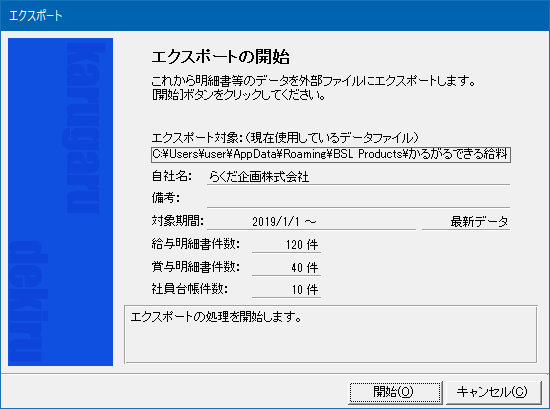Click the 備考 label

click(166, 198)
